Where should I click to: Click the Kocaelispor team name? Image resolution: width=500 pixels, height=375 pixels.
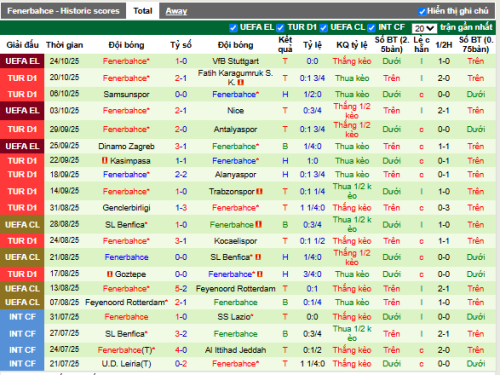point(236,241)
